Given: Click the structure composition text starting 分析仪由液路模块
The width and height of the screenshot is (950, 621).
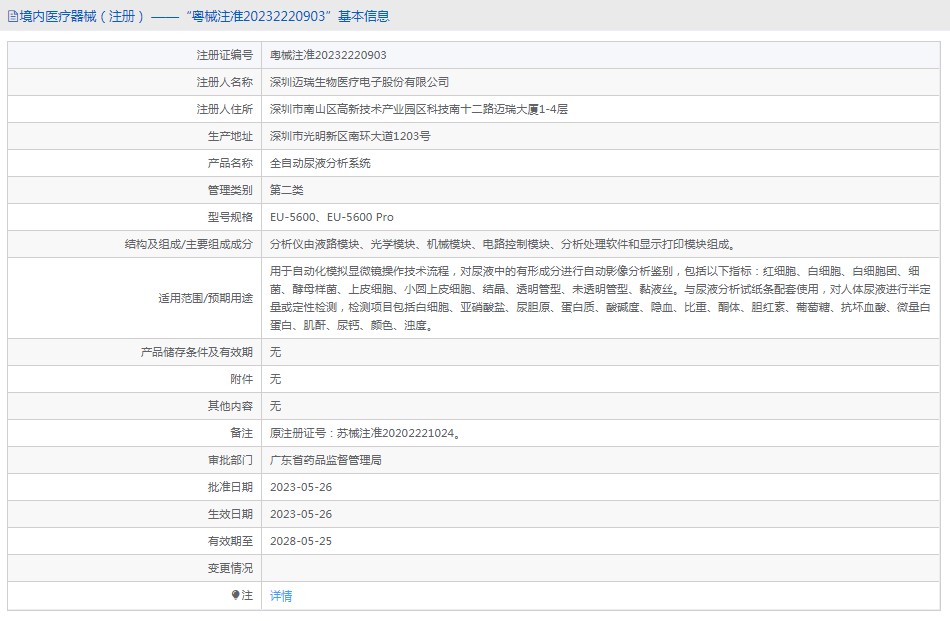Looking at the screenshot, I should coord(503,244).
